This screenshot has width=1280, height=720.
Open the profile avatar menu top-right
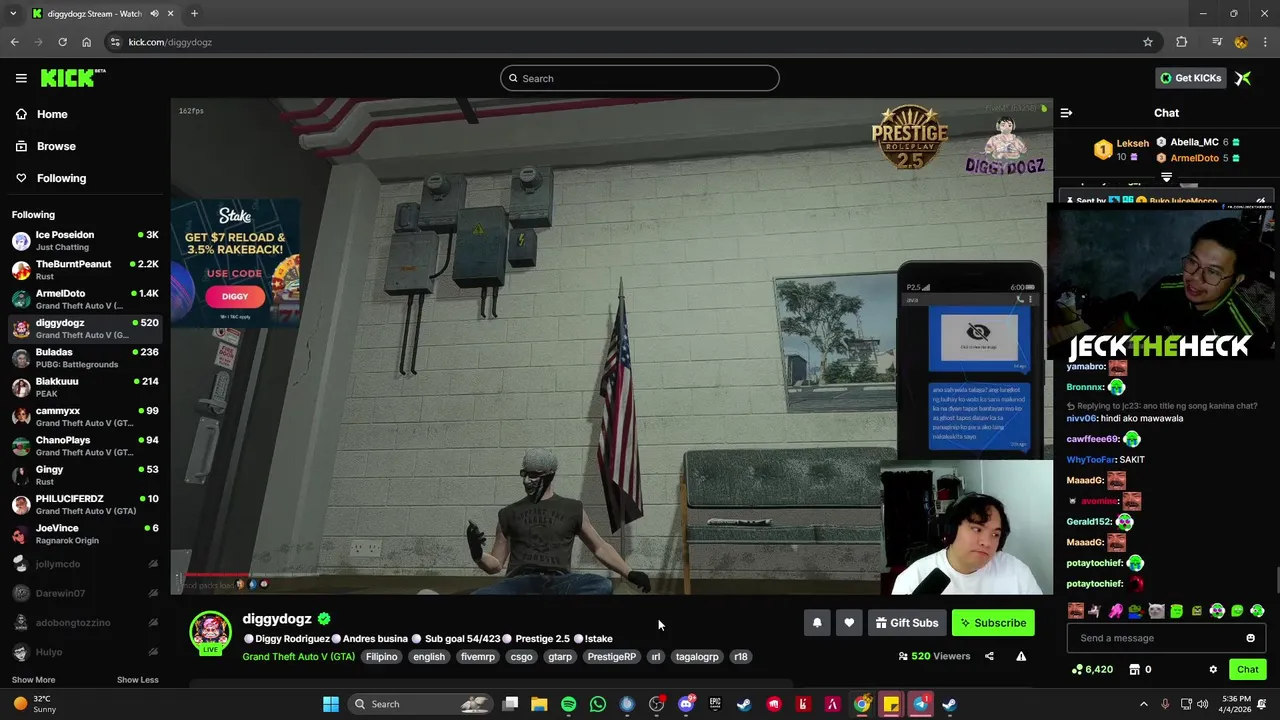[1243, 78]
